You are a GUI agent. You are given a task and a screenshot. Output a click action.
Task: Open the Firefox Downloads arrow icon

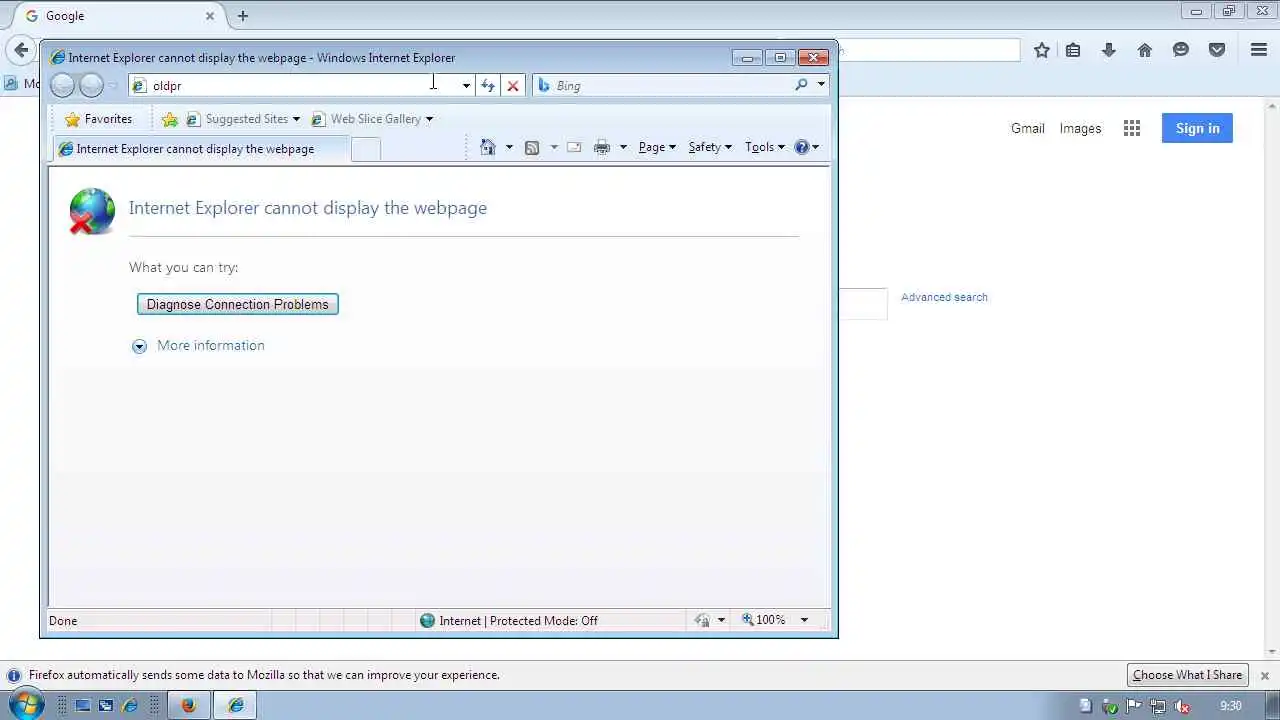pos(1109,50)
